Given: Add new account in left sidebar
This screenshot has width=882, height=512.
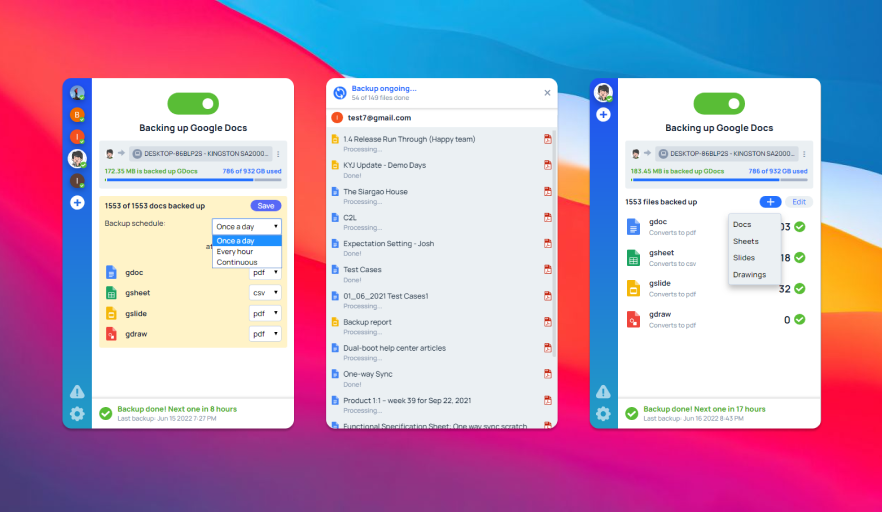Looking at the screenshot, I should pyautogui.click(x=77, y=203).
